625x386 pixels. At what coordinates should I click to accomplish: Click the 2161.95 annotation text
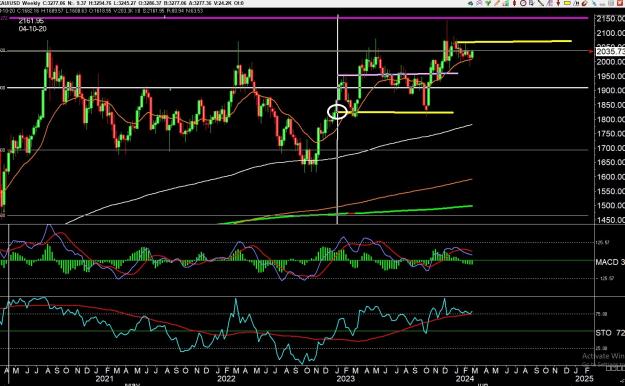(x=31, y=21)
